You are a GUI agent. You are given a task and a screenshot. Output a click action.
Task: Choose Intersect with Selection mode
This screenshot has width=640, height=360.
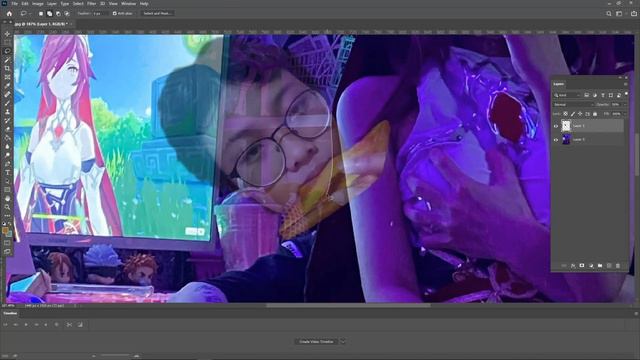[67, 13]
